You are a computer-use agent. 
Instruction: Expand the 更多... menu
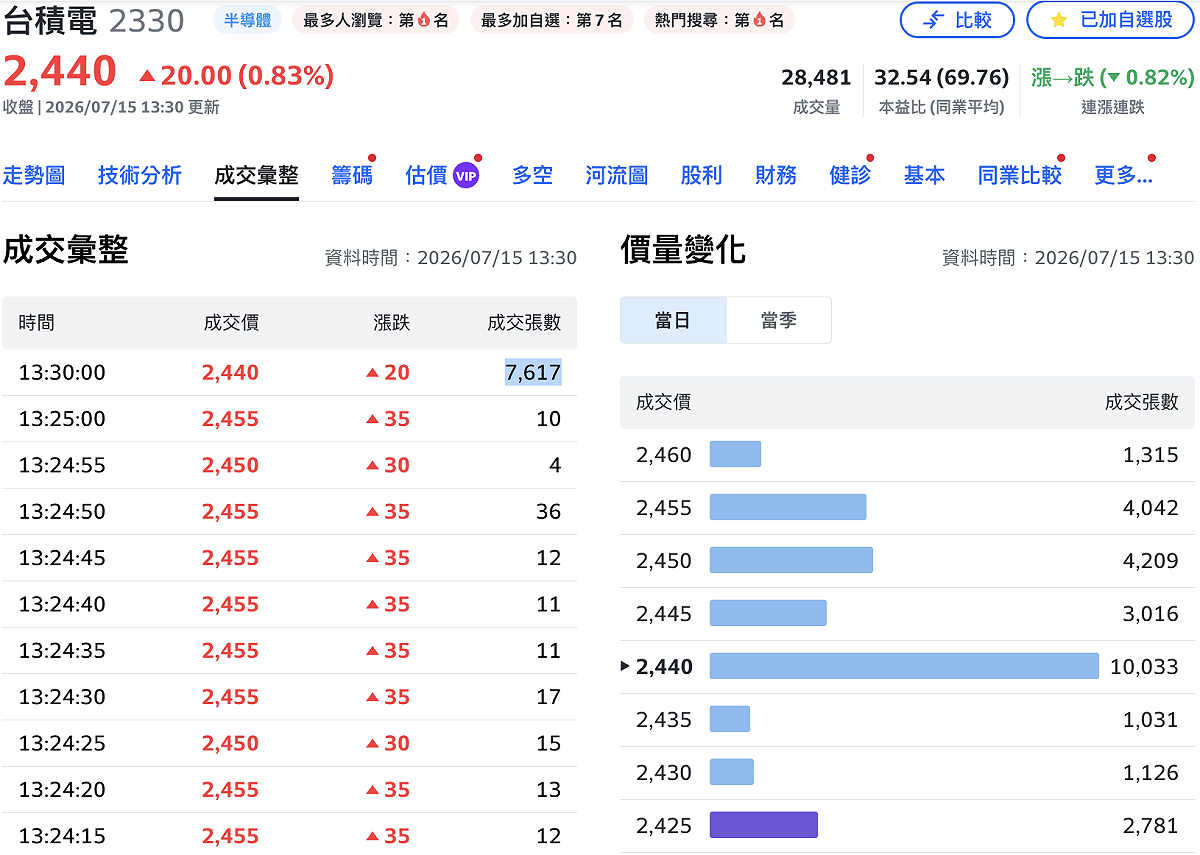tap(1123, 176)
